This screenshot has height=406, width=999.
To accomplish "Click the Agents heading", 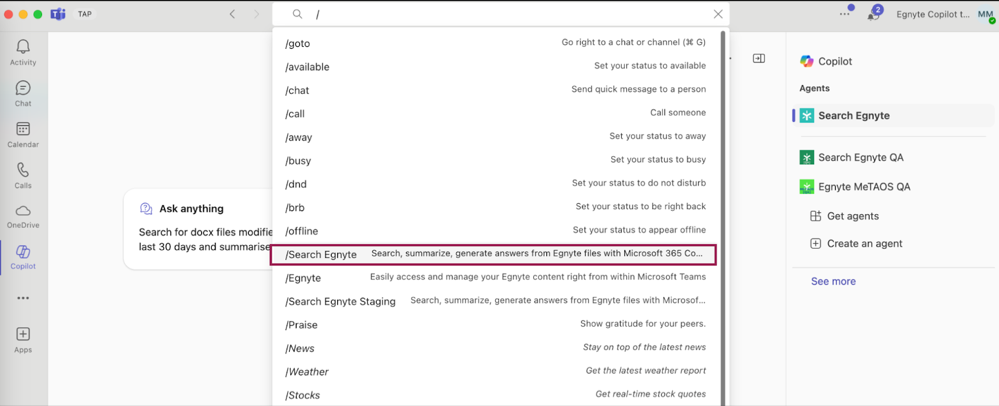I will [814, 89].
